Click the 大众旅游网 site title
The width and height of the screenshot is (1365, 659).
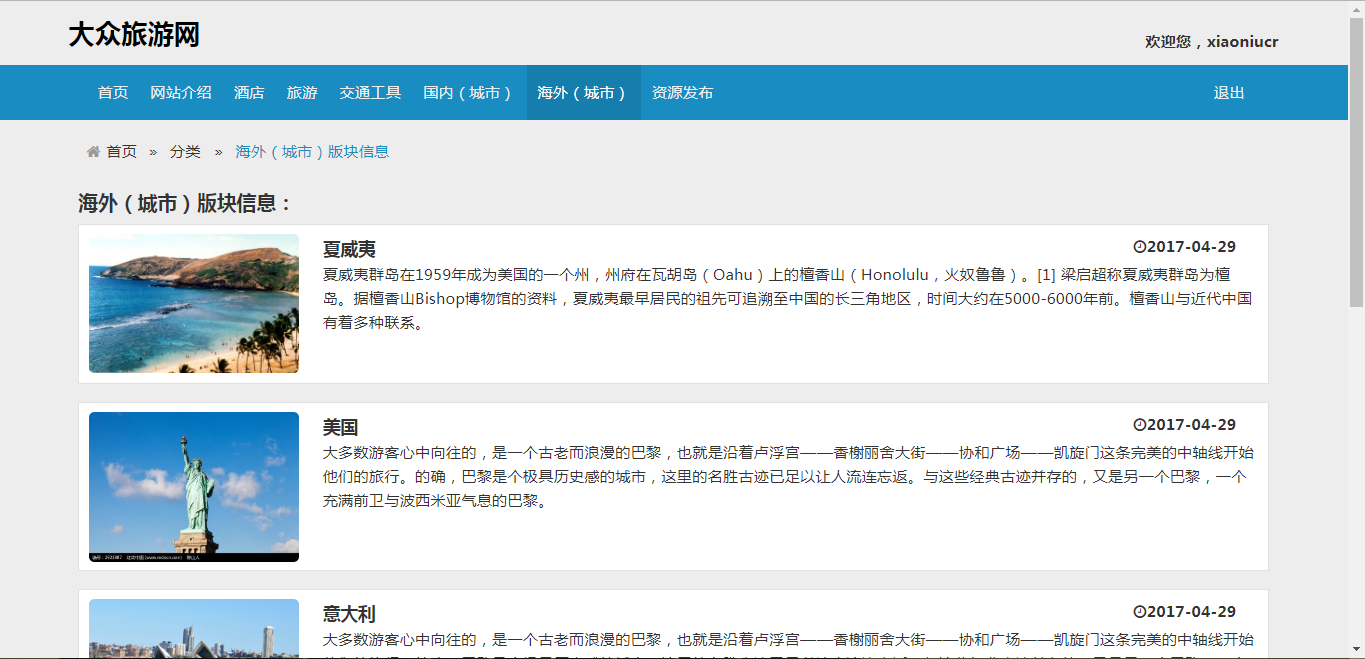click(x=134, y=35)
